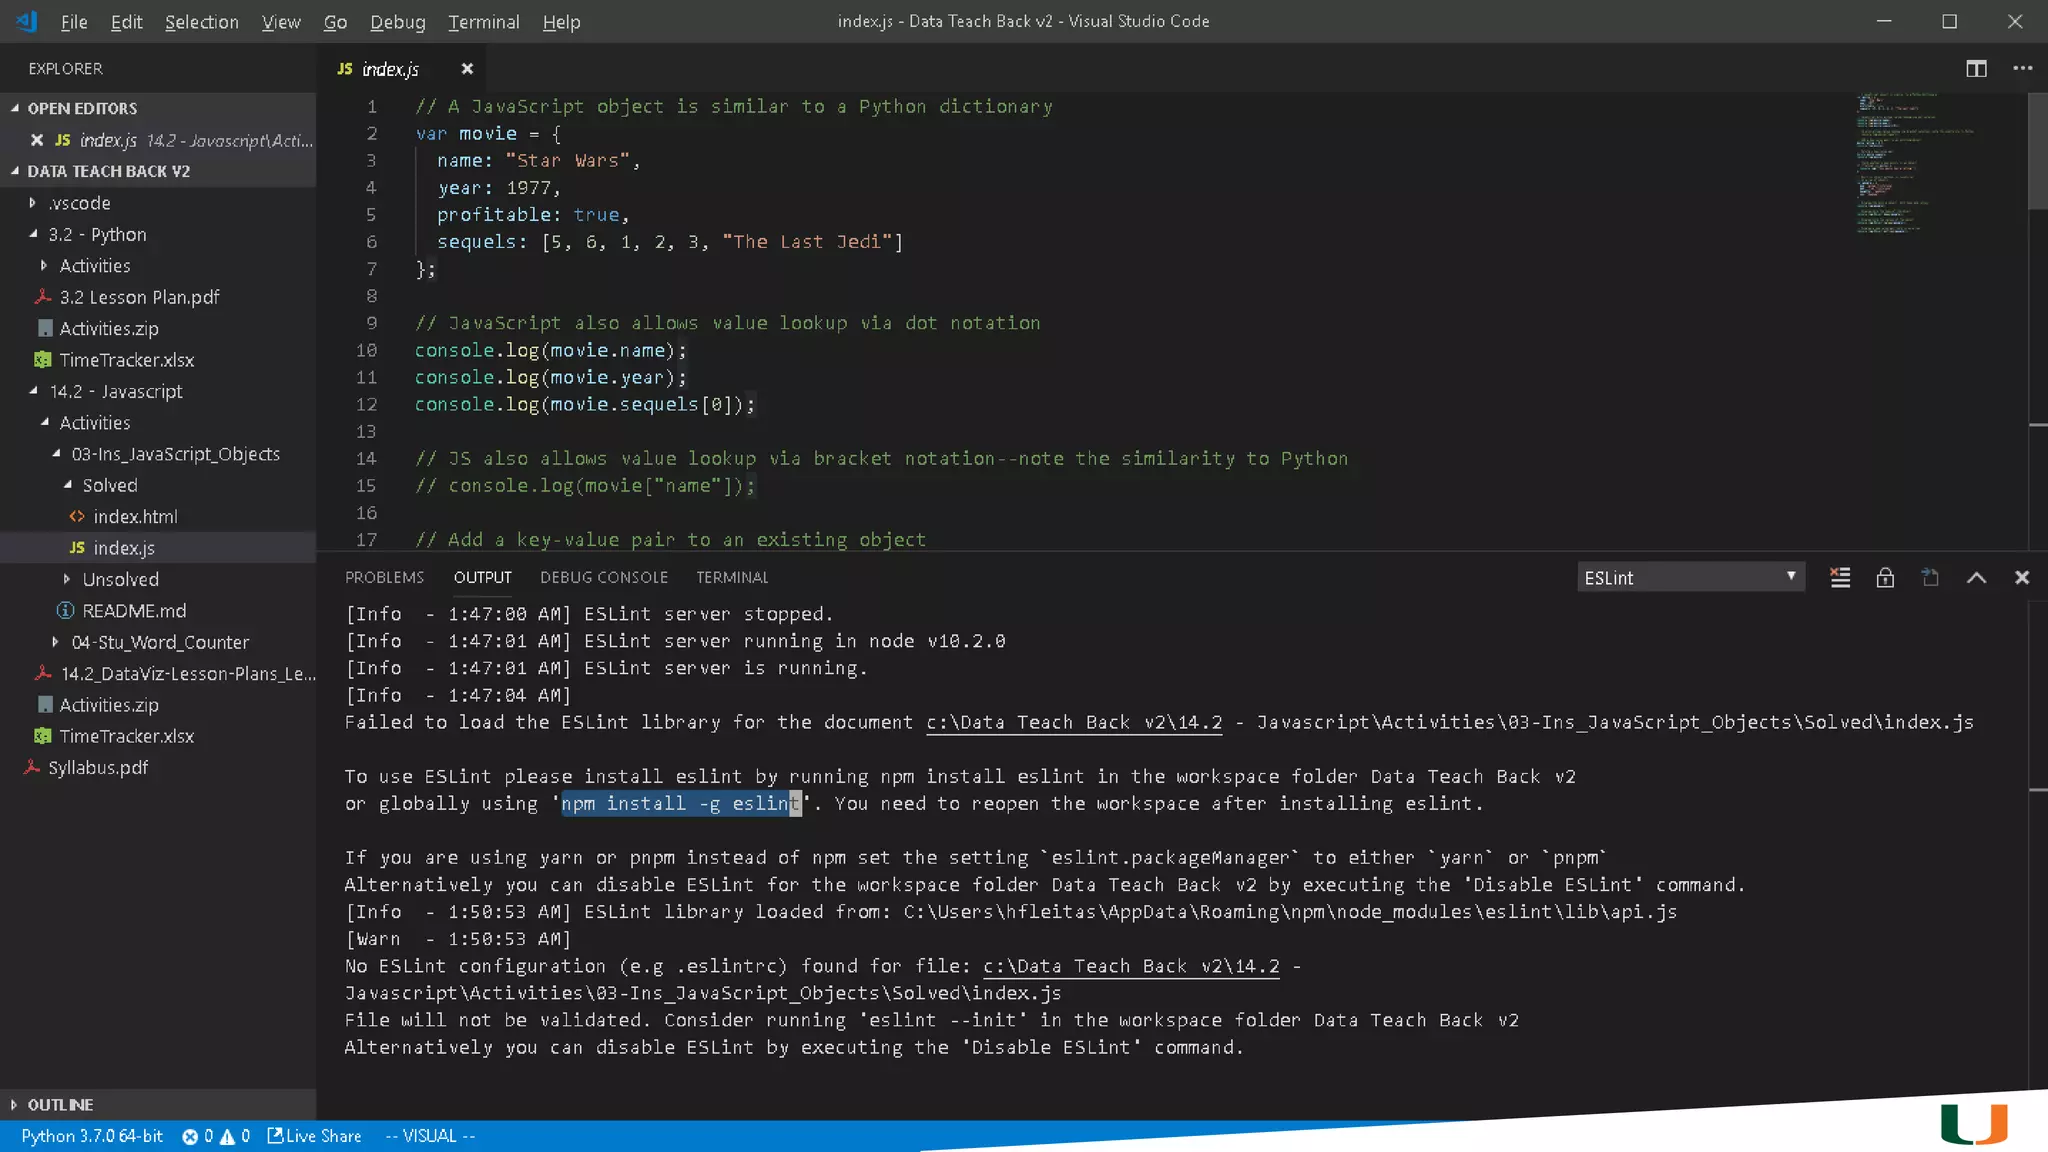Open the Terminal menu
The height and width of the screenshot is (1152, 2048).
point(483,22)
